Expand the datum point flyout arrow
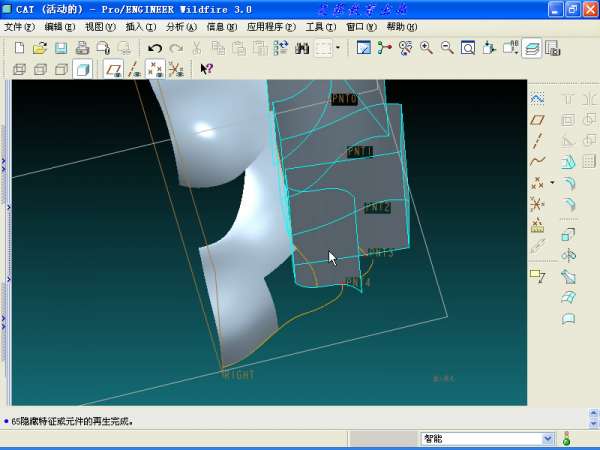Viewport: 600px width, 450px height. click(552, 183)
